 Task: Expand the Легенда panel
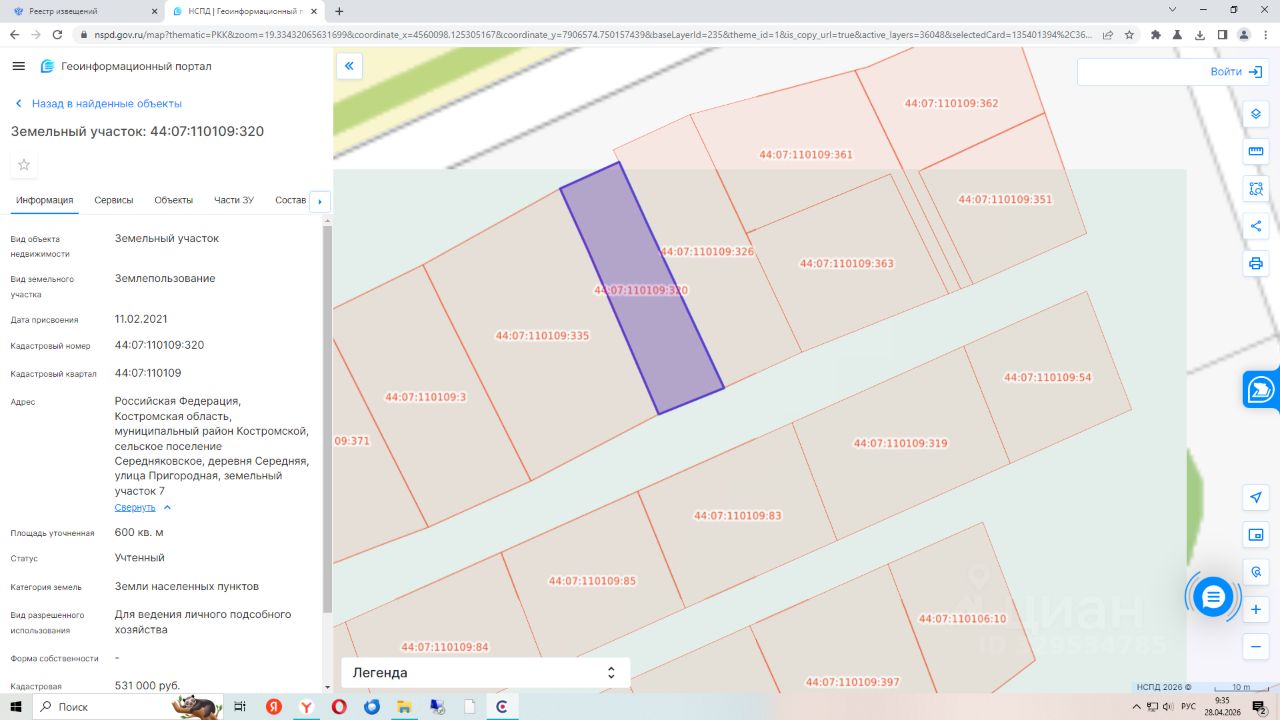point(485,673)
